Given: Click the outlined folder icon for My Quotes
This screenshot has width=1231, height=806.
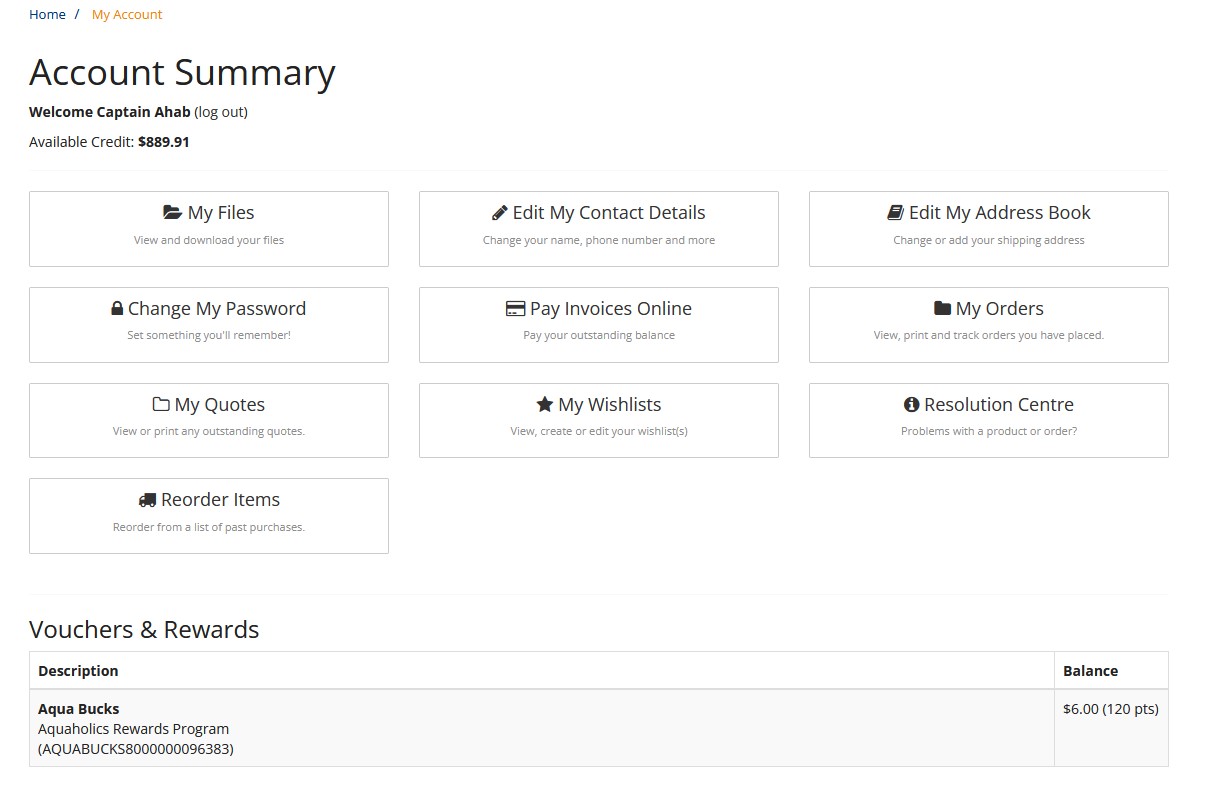Looking at the screenshot, I should [x=161, y=405].
